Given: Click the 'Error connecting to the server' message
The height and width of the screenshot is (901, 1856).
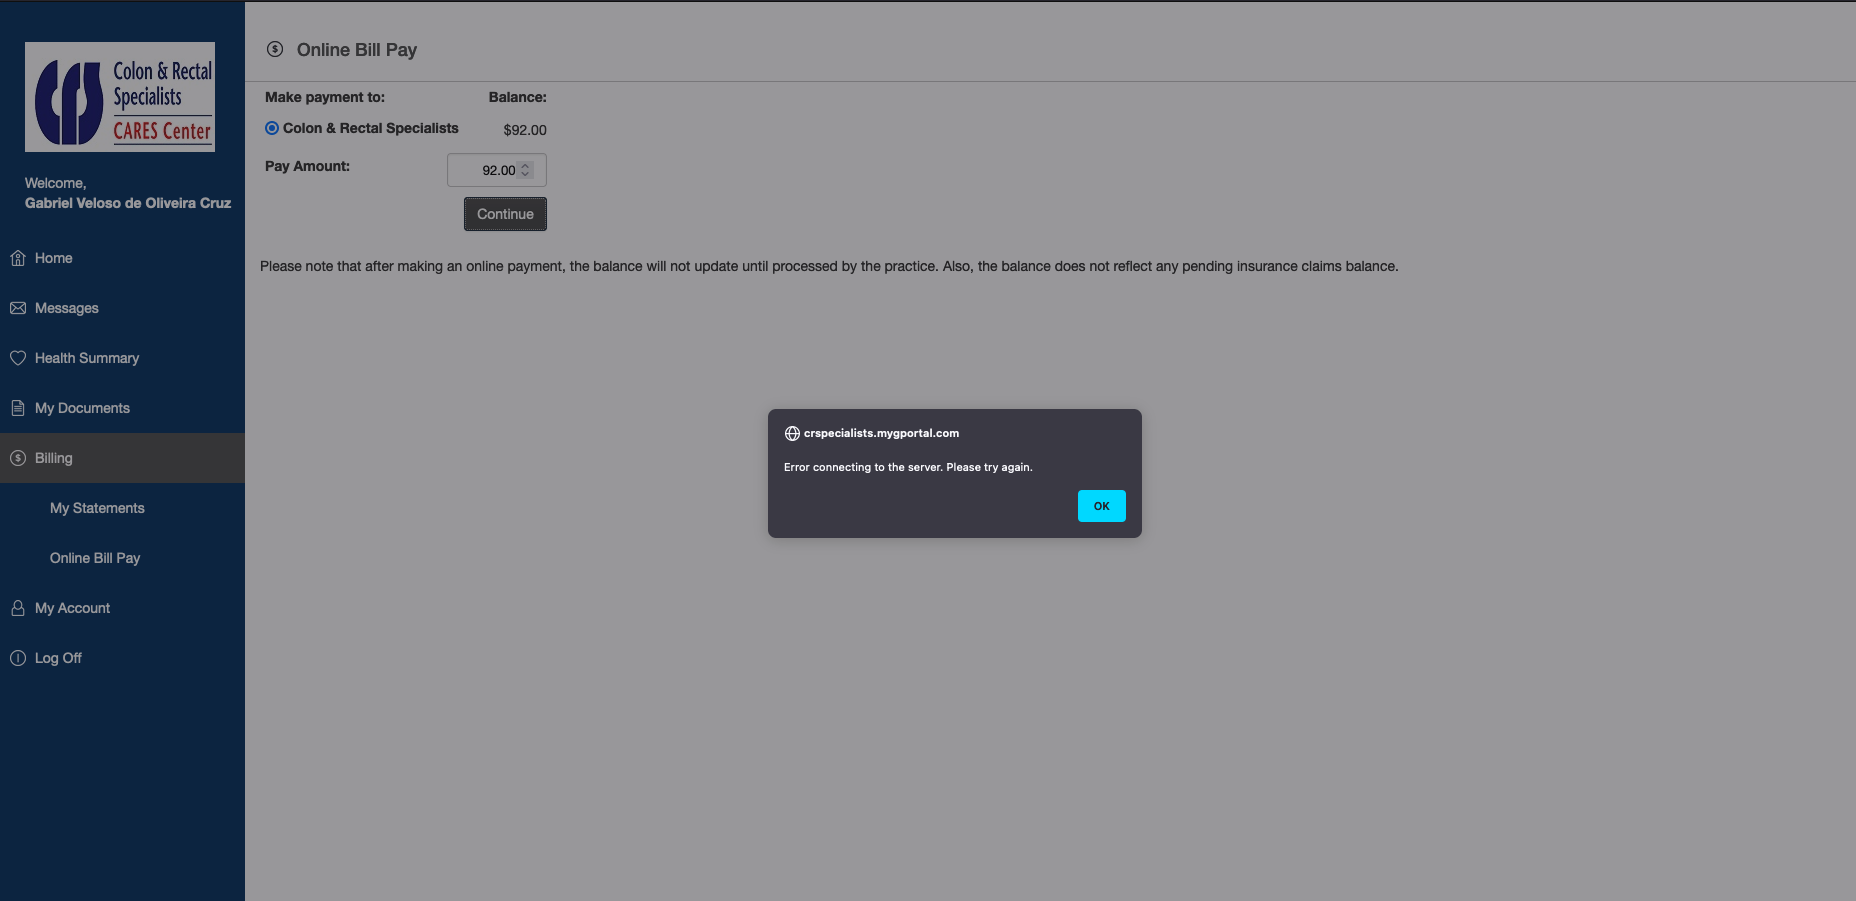Looking at the screenshot, I should click(908, 467).
